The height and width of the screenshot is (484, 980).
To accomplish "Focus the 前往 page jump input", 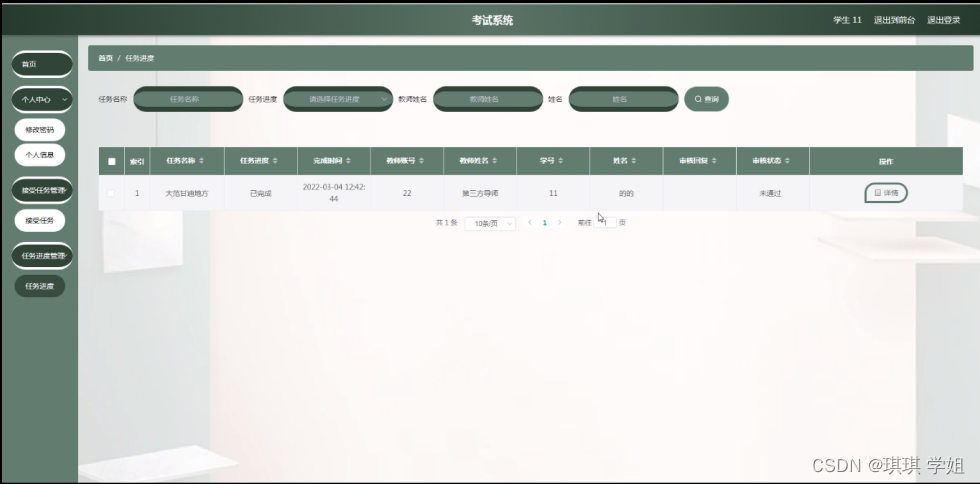I will pos(605,223).
